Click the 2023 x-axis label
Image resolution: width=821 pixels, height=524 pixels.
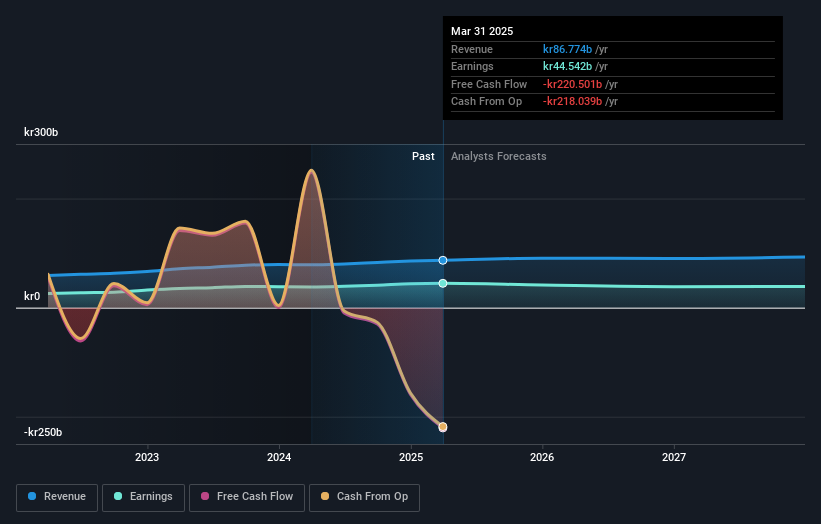pyautogui.click(x=147, y=458)
